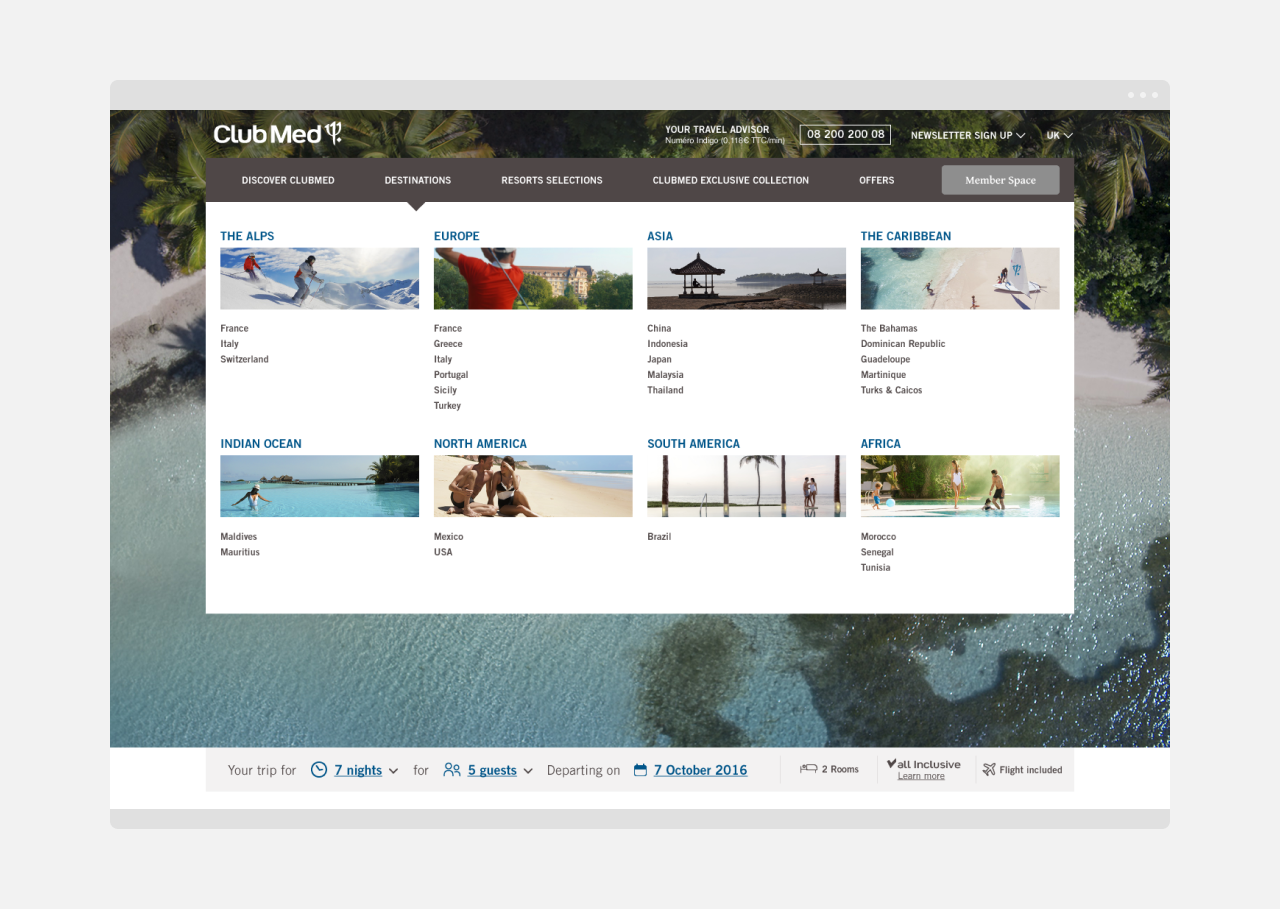The height and width of the screenshot is (909, 1280).
Task: Open the Resorts Selections menu
Action: click(552, 180)
